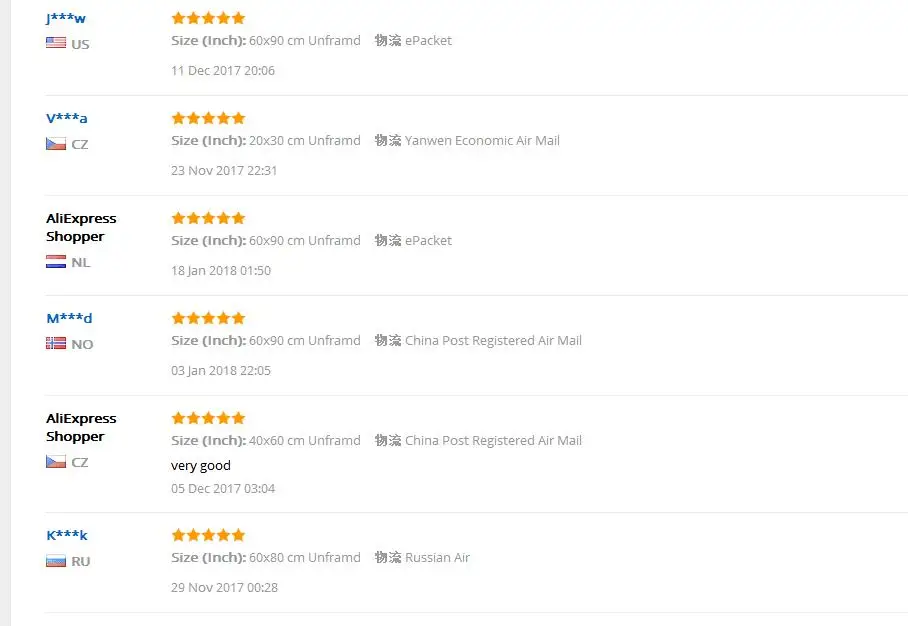Click the US flag icon under J***w
The image size is (908, 626).
click(56, 43)
